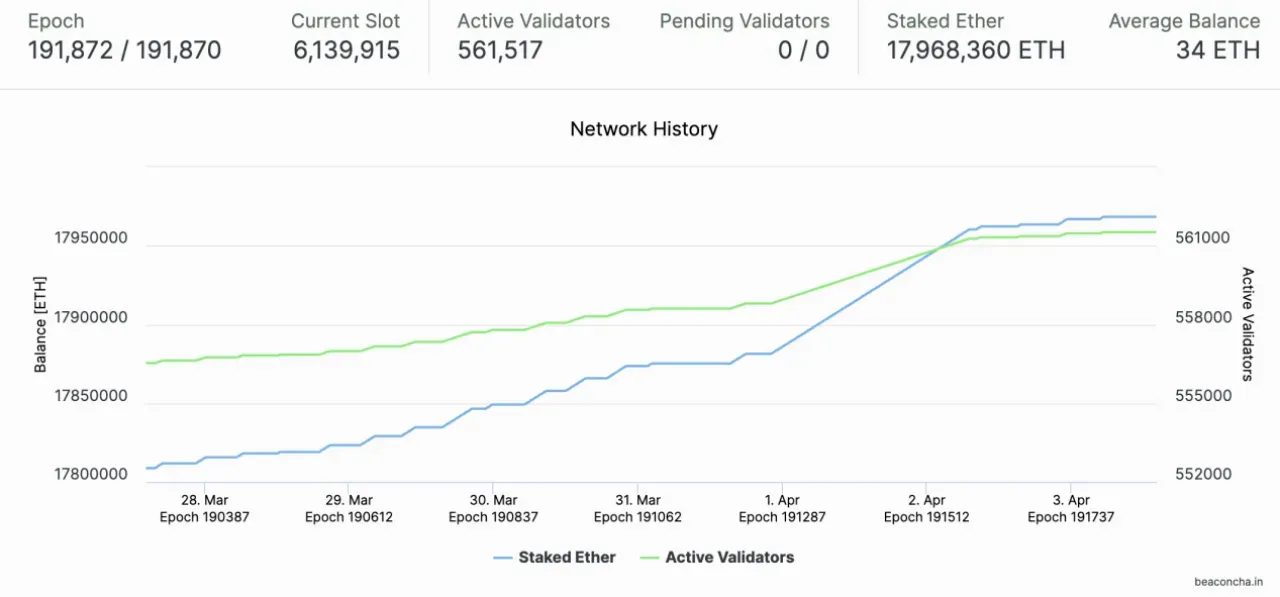Image resolution: width=1280 pixels, height=597 pixels.
Task: Click the 29. Mar Epoch 190612 axis label
Action: coord(349,508)
